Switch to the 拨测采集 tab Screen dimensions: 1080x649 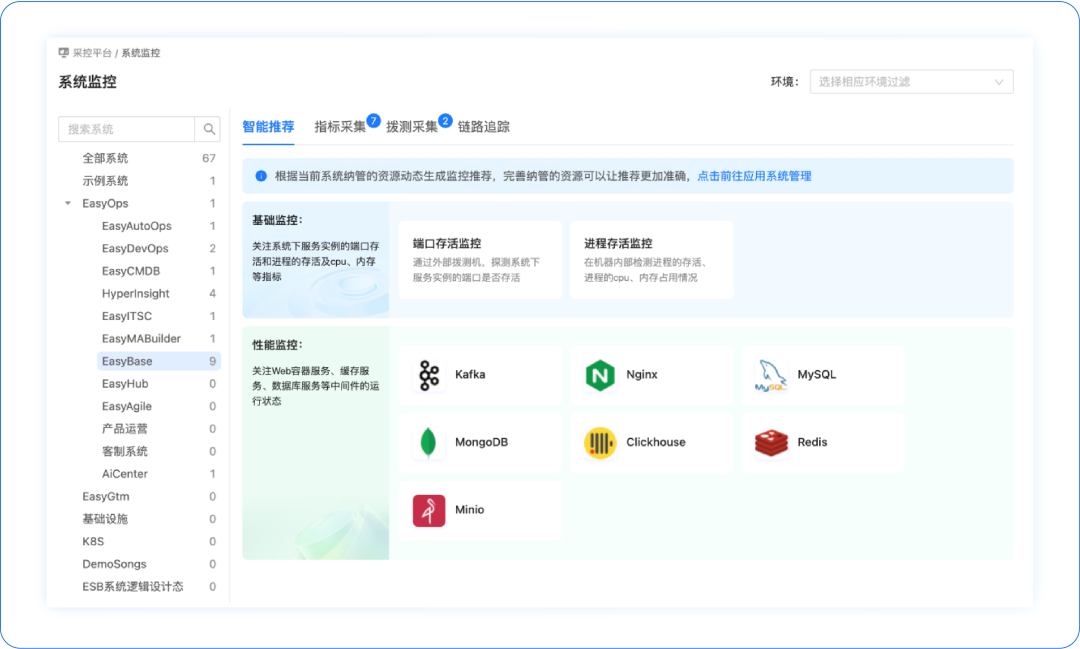pos(412,127)
